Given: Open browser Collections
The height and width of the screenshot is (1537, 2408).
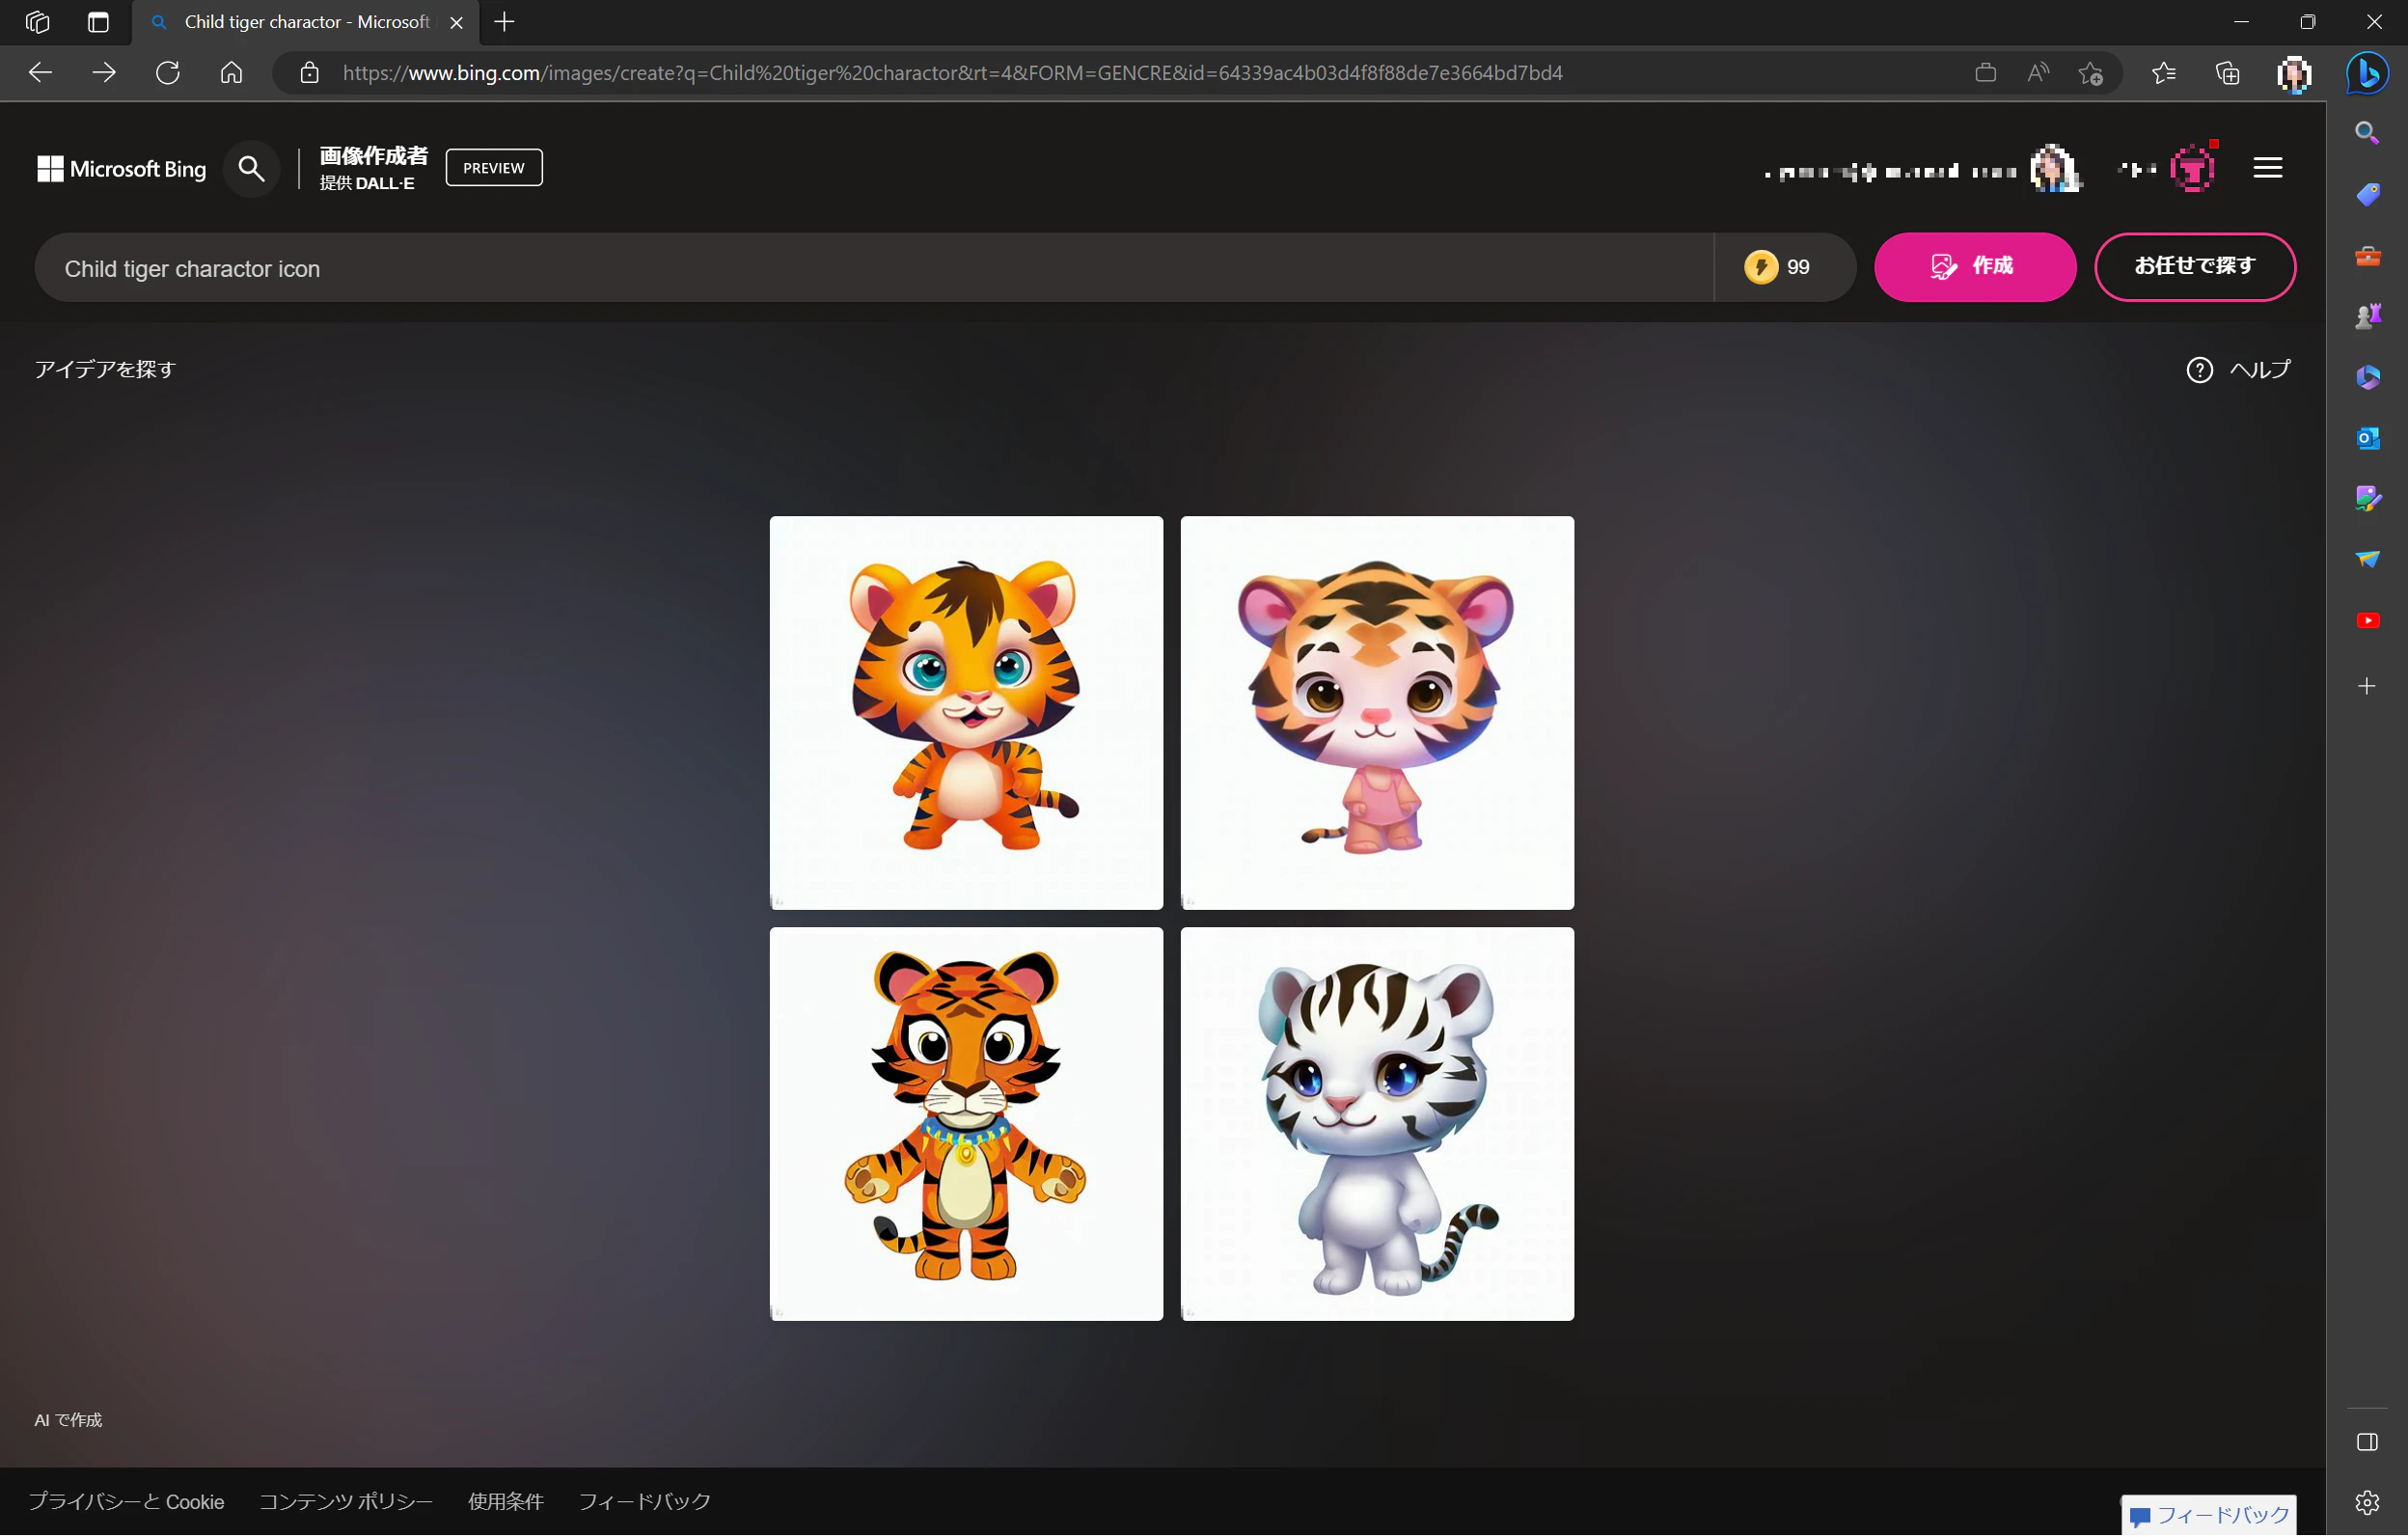Looking at the screenshot, I should click(x=2227, y=73).
